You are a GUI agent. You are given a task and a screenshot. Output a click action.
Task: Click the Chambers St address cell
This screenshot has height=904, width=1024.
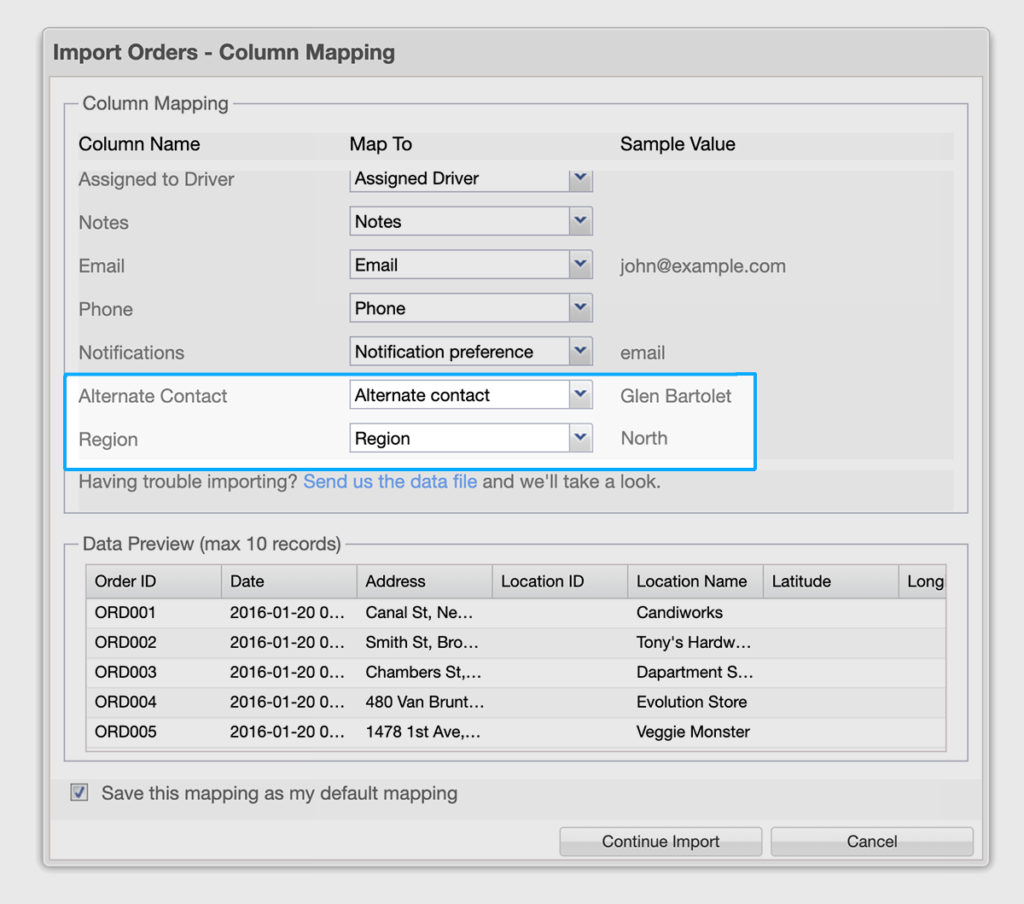(423, 672)
